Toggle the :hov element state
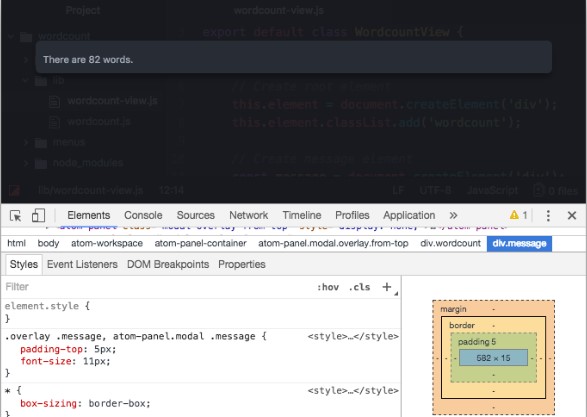Image resolution: width=587 pixels, height=417 pixels. 328,287
